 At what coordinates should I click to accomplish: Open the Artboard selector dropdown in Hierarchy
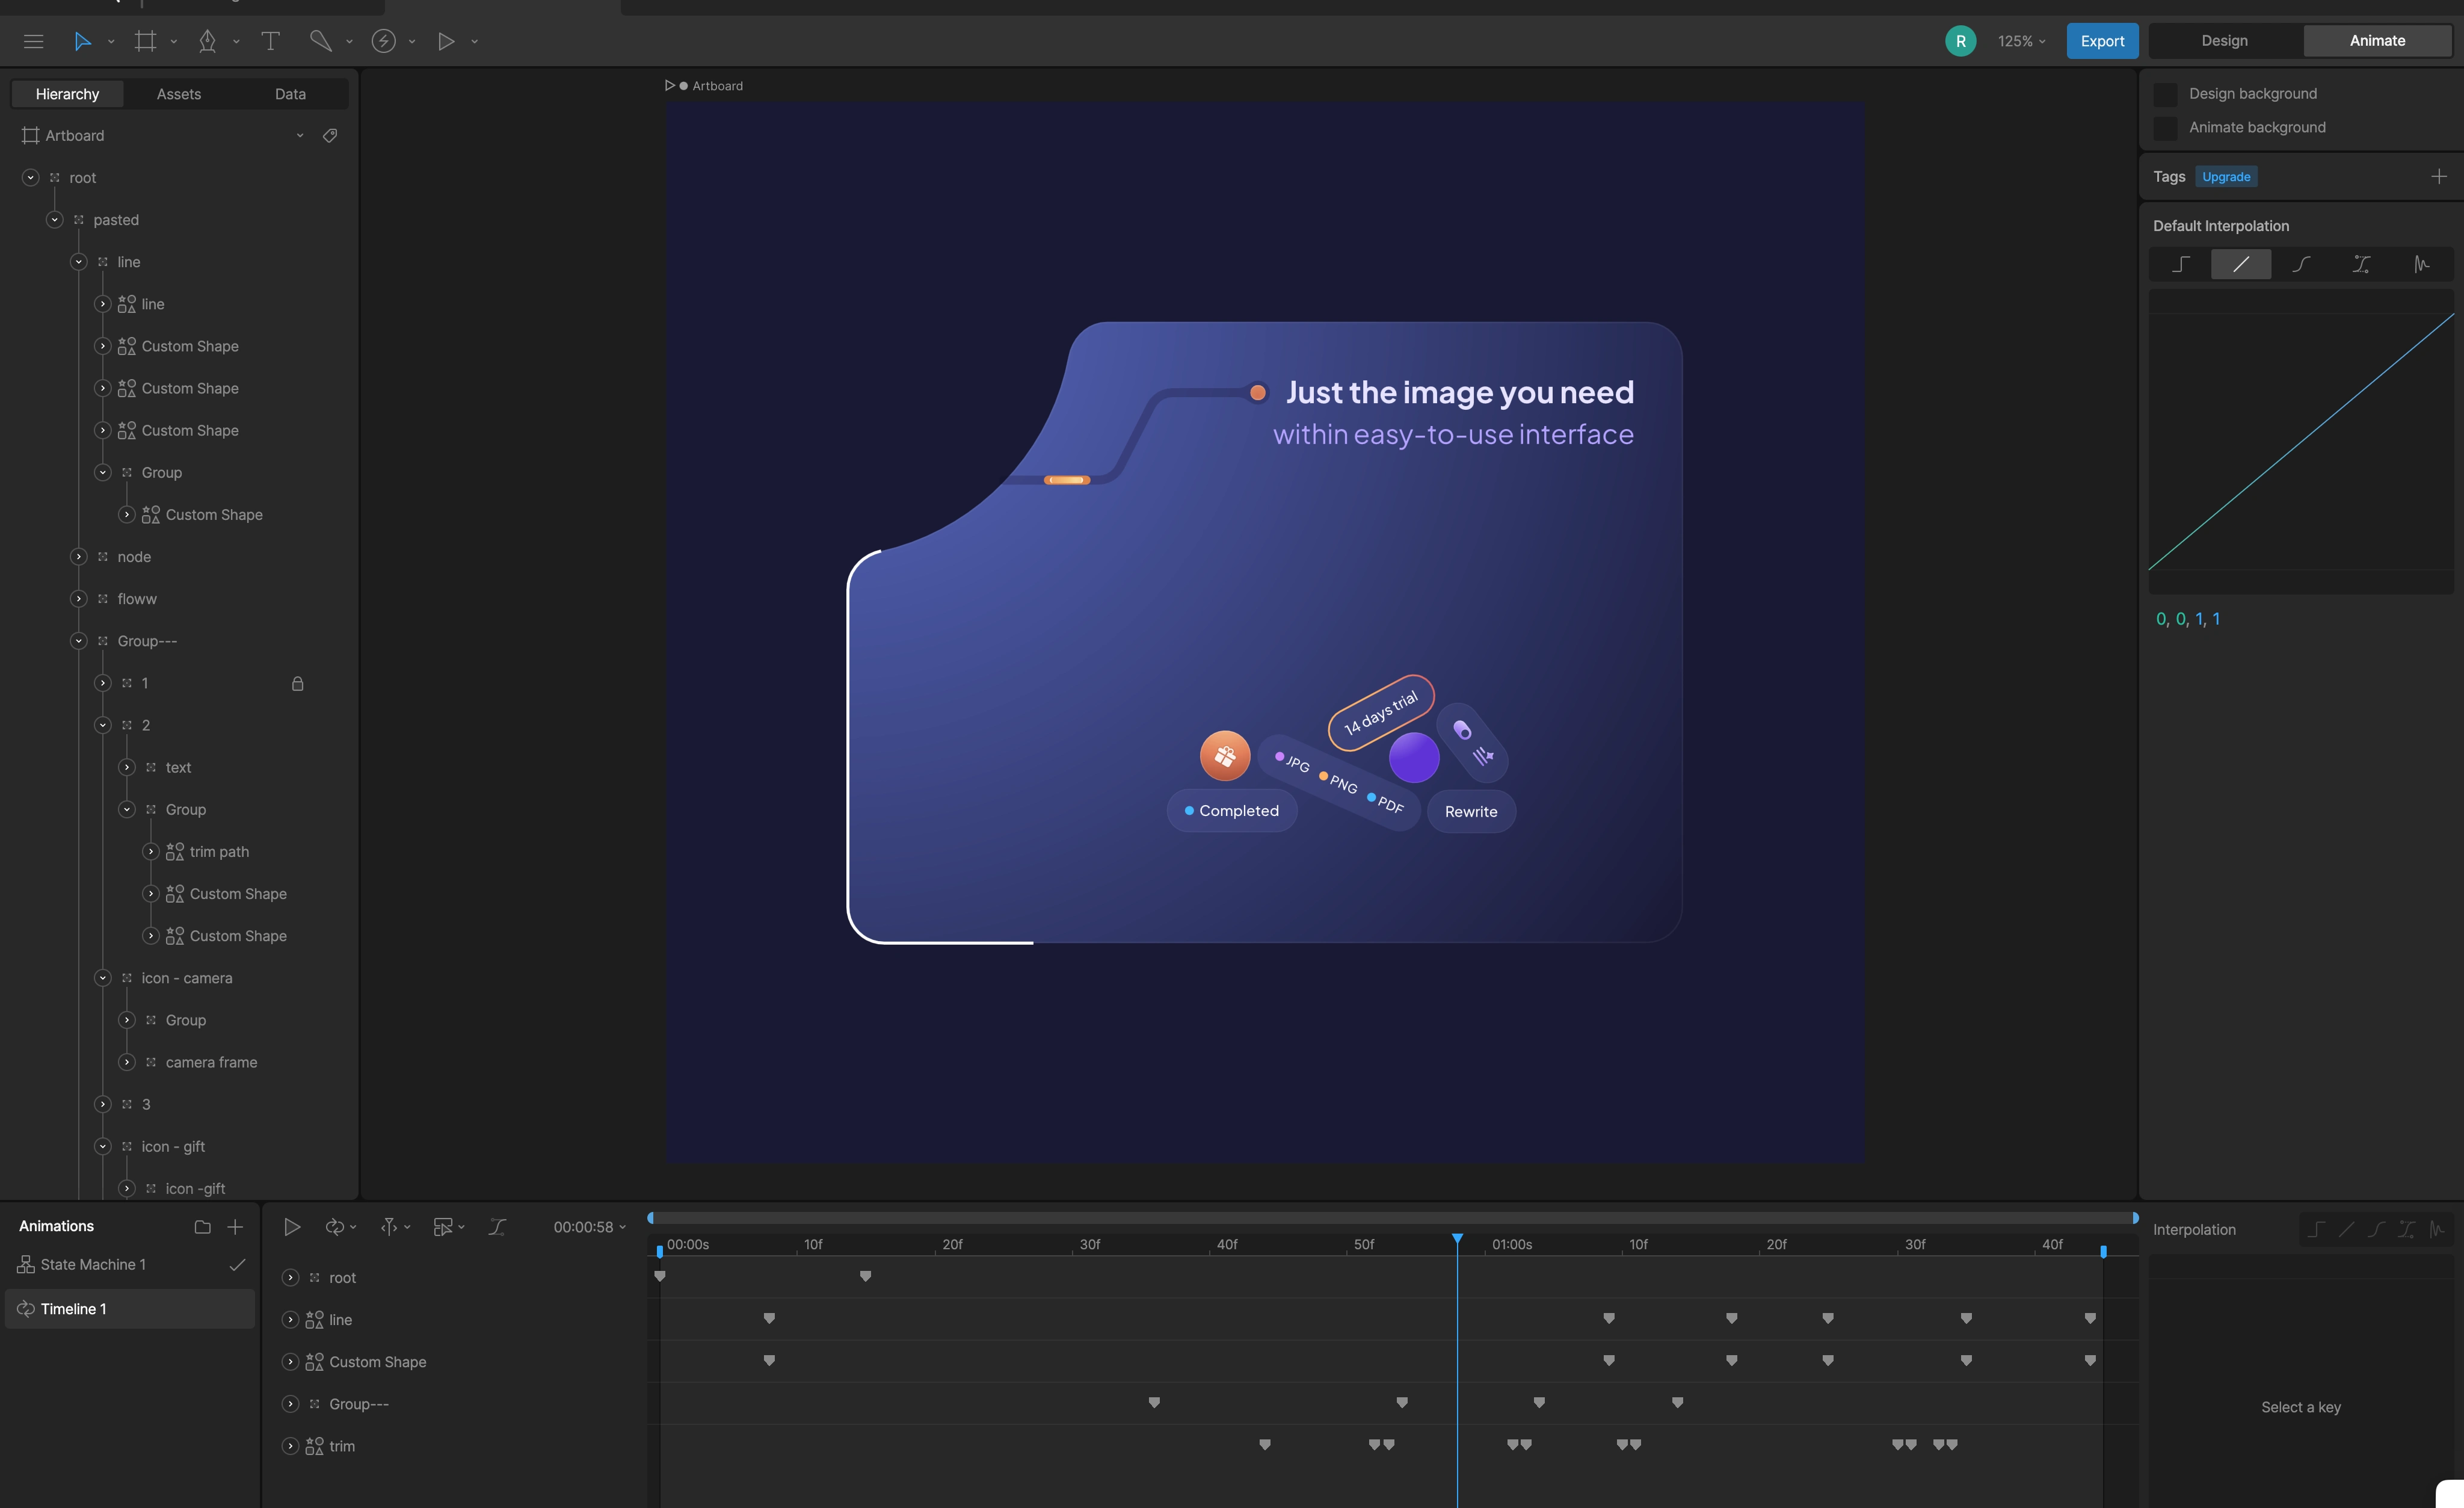pyautogui.click(x=300, y=136)
